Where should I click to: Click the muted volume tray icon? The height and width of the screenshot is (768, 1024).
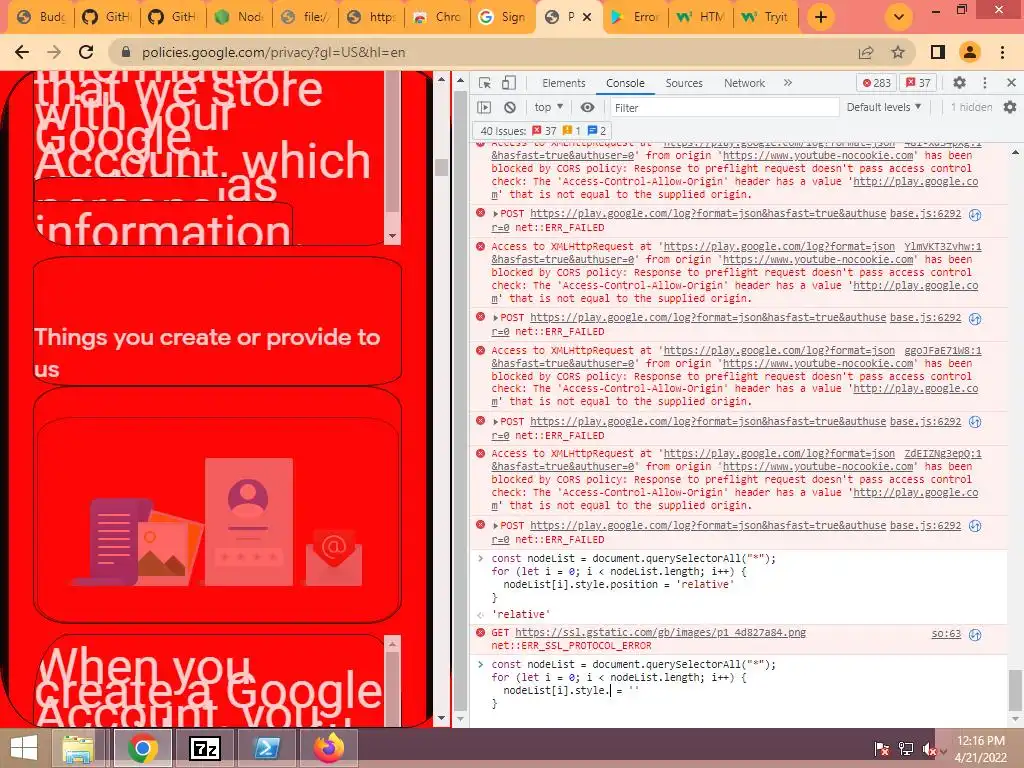(929, 748)
